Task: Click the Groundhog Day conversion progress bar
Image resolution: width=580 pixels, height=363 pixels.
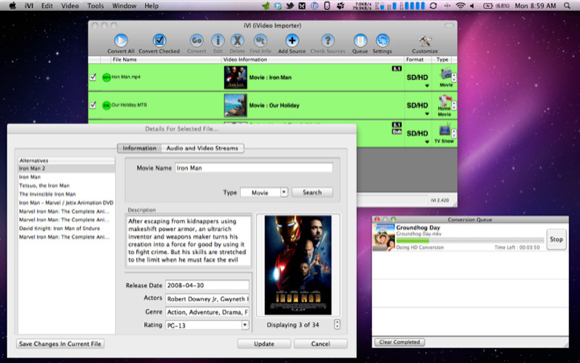Action: [470, 241]
